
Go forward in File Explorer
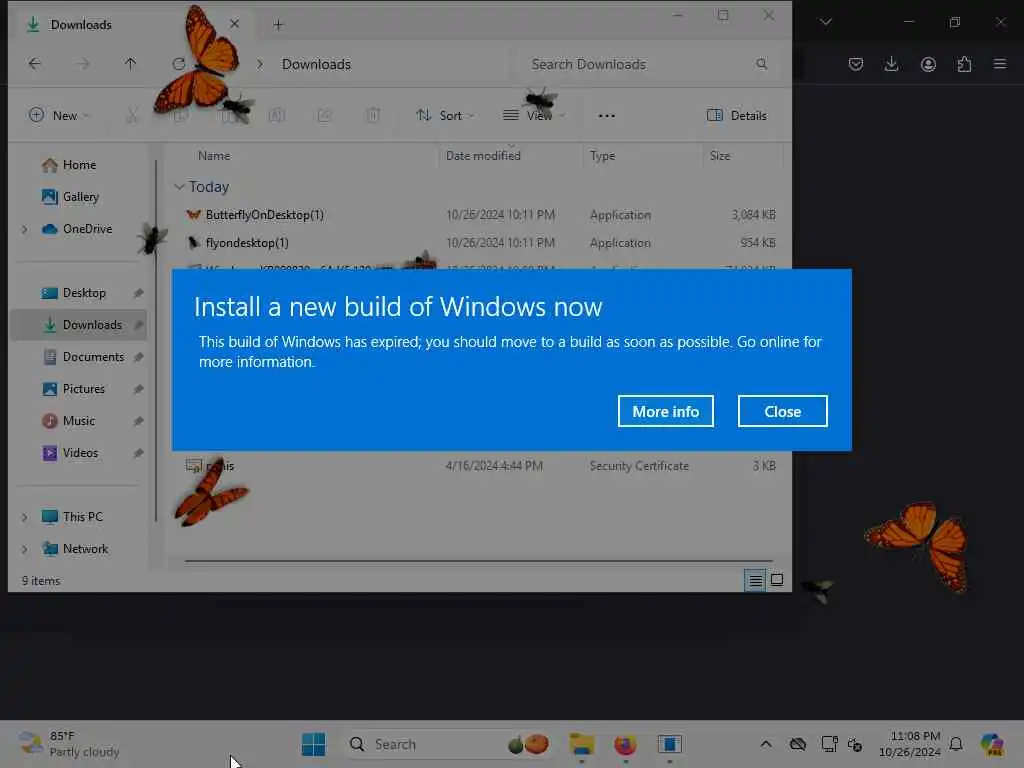pos(83,64)
